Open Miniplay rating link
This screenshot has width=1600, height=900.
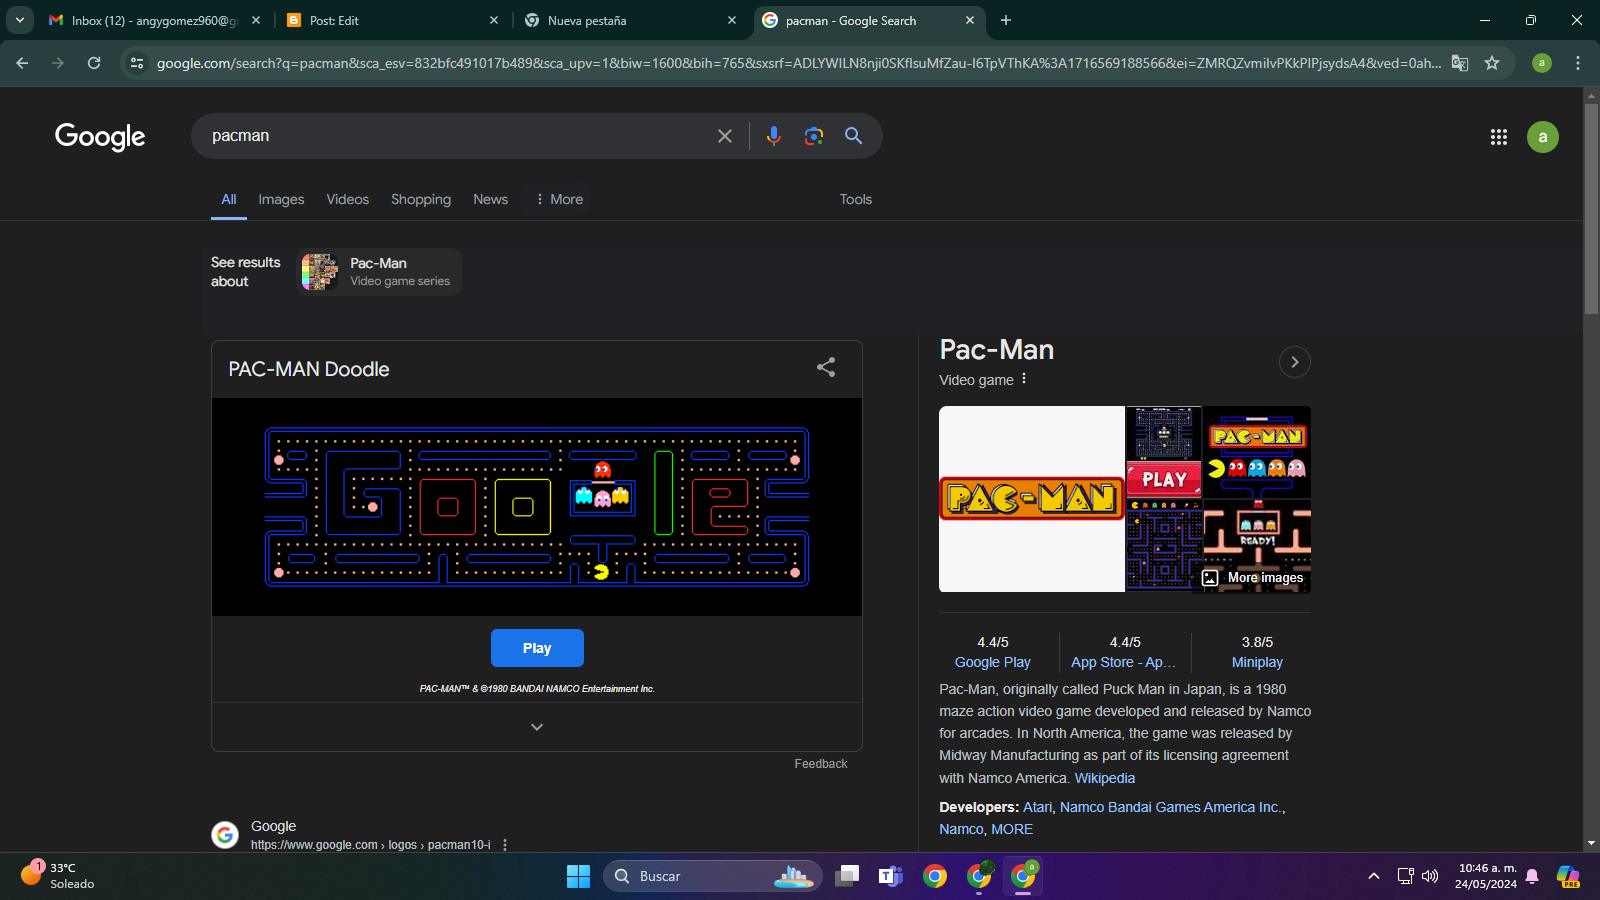[1257, 662]
